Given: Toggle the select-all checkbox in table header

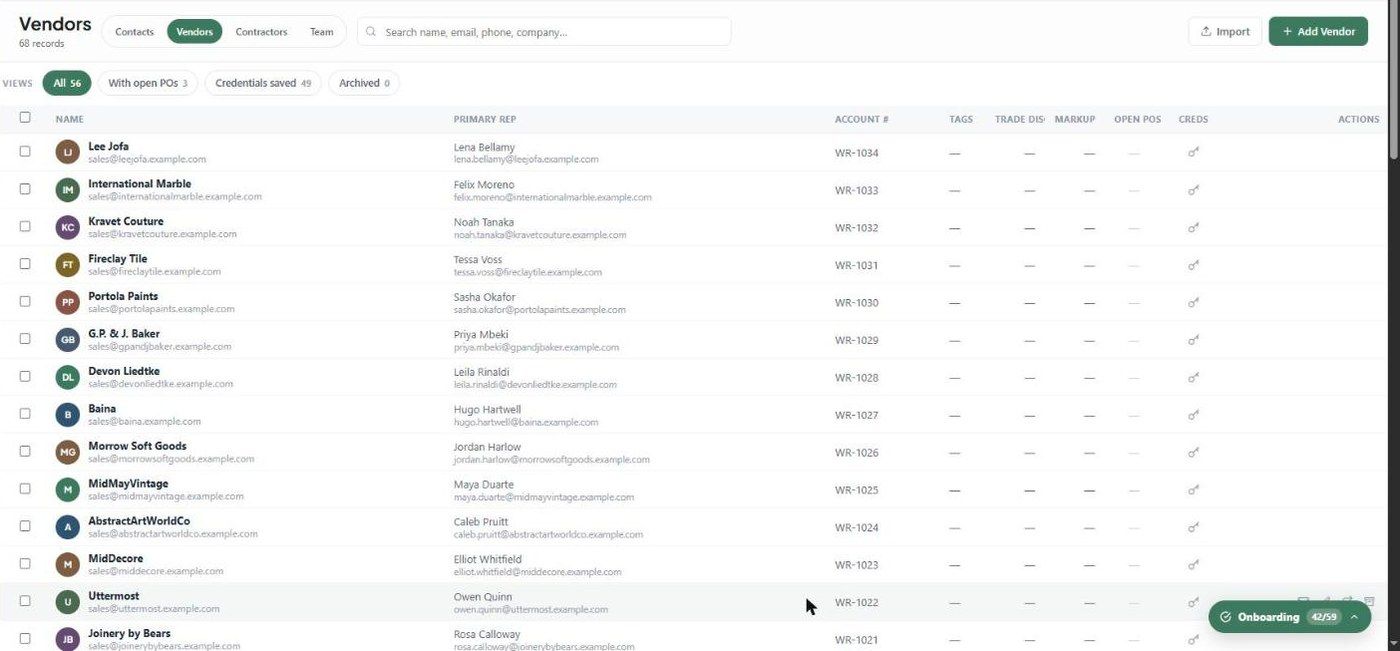Looking at the screenshot, I should pos(25,117).
